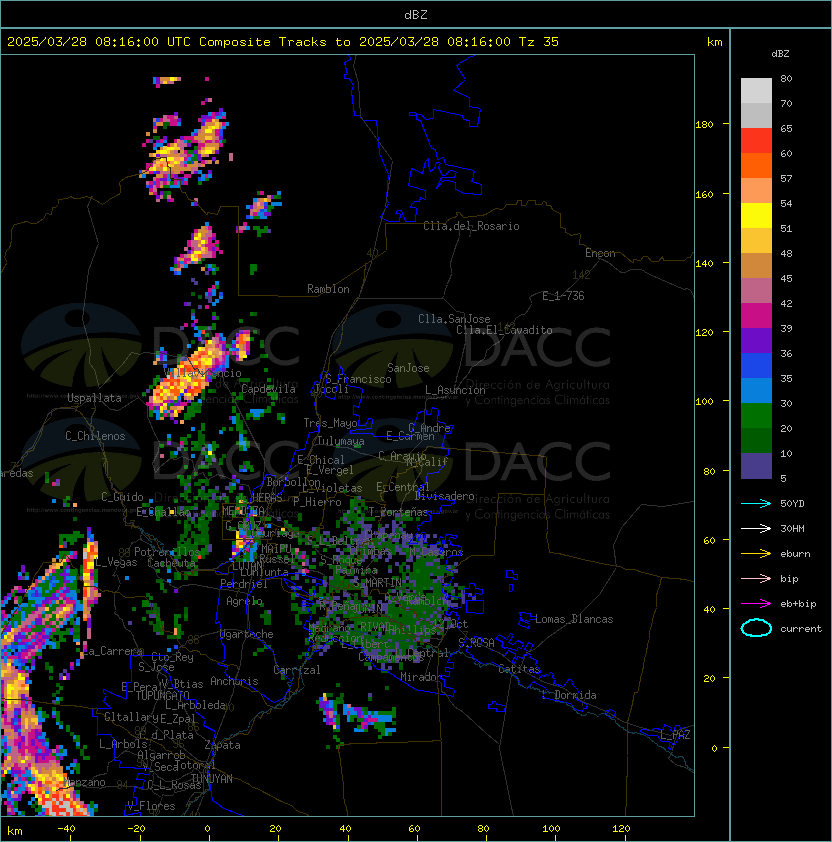Click the 'Clla.SanJose' map label
The image size is (832, 842).
pyautogui.click(x=454, y=319)
